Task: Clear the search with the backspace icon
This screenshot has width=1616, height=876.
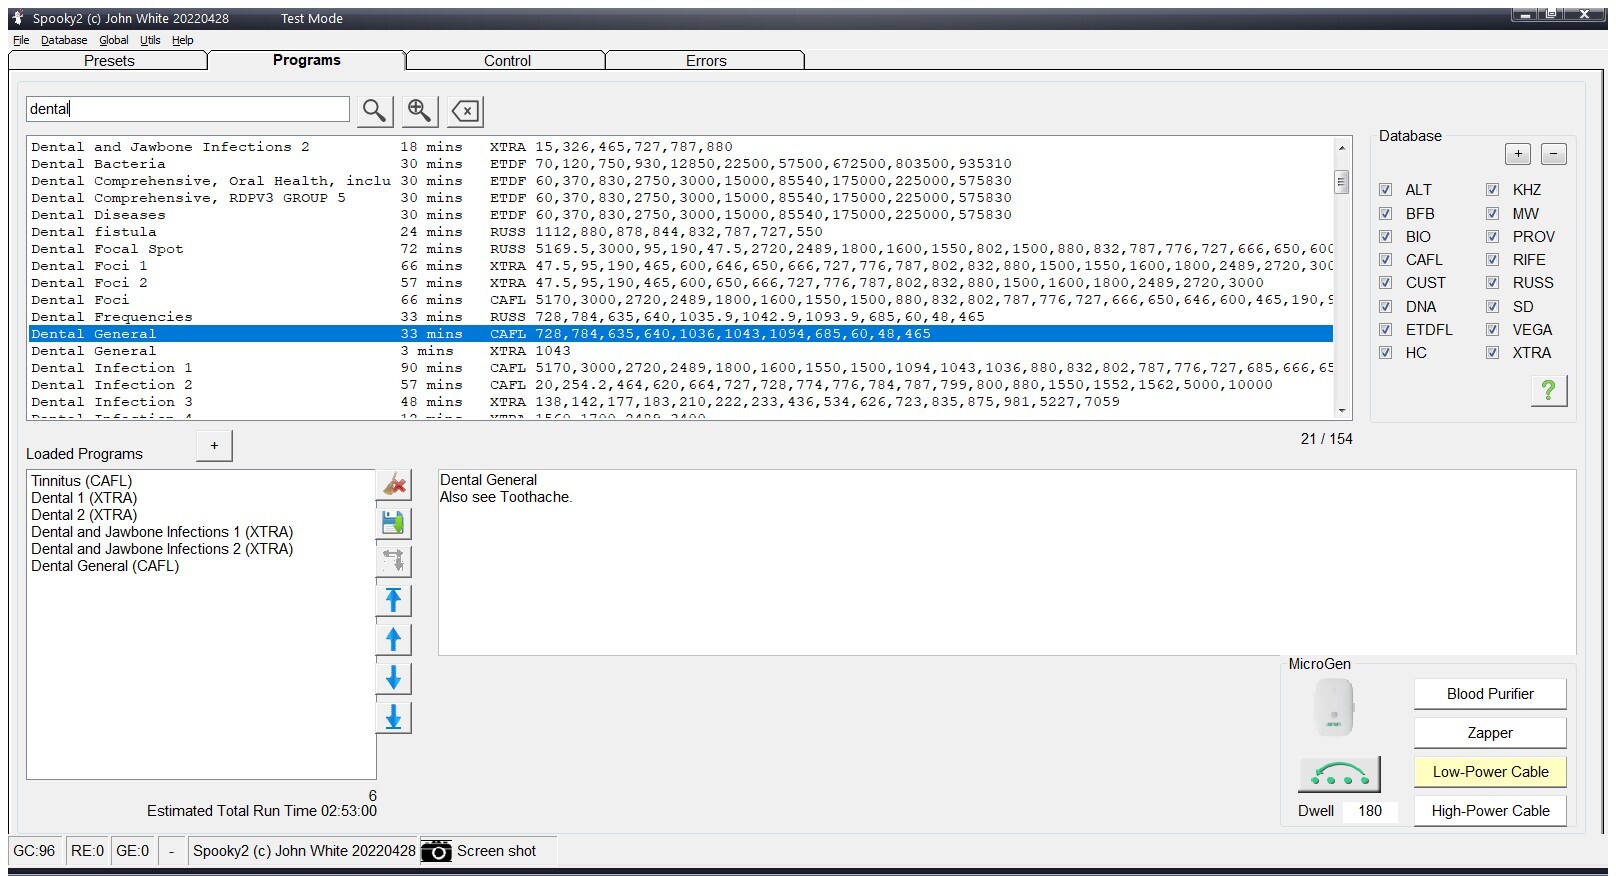Action: [466, 110]
